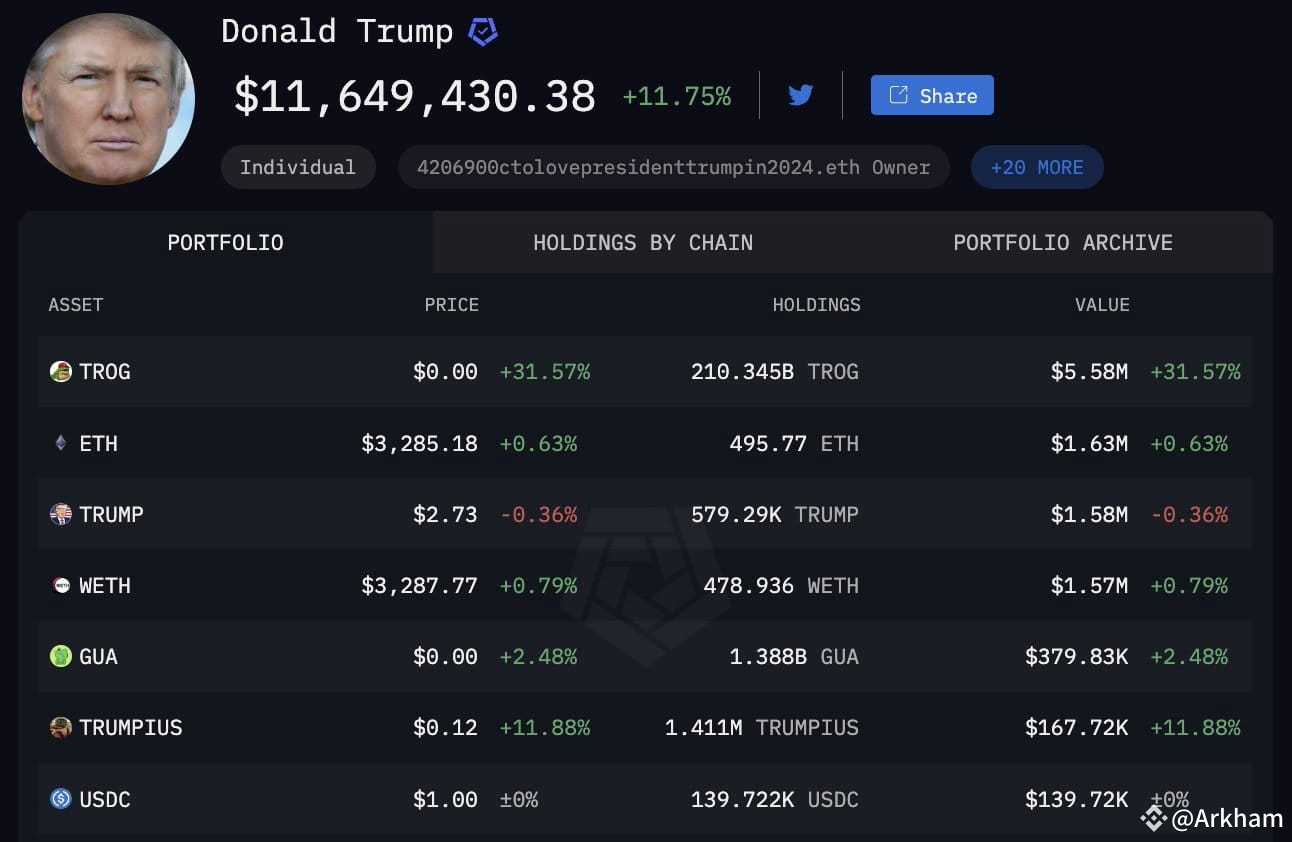Viewport: 1292px width, 842px height.
Task: Click the TRUMPIUS token icon
Action: pos(61,728)
